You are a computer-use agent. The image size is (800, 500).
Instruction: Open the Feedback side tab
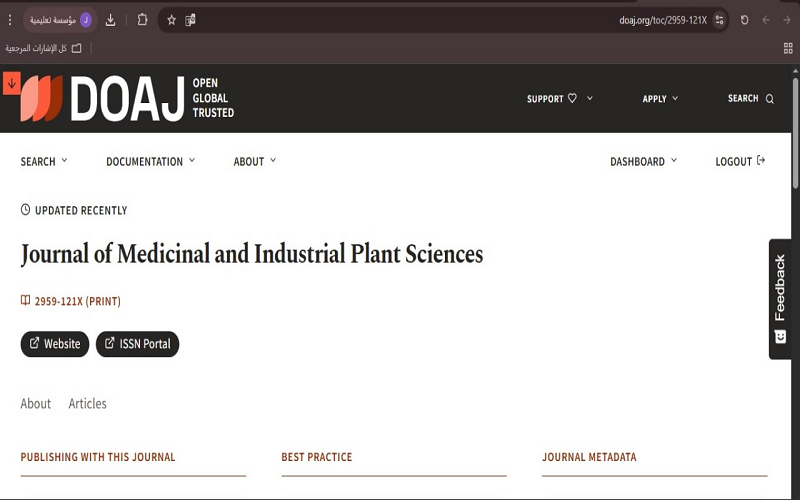780,298
